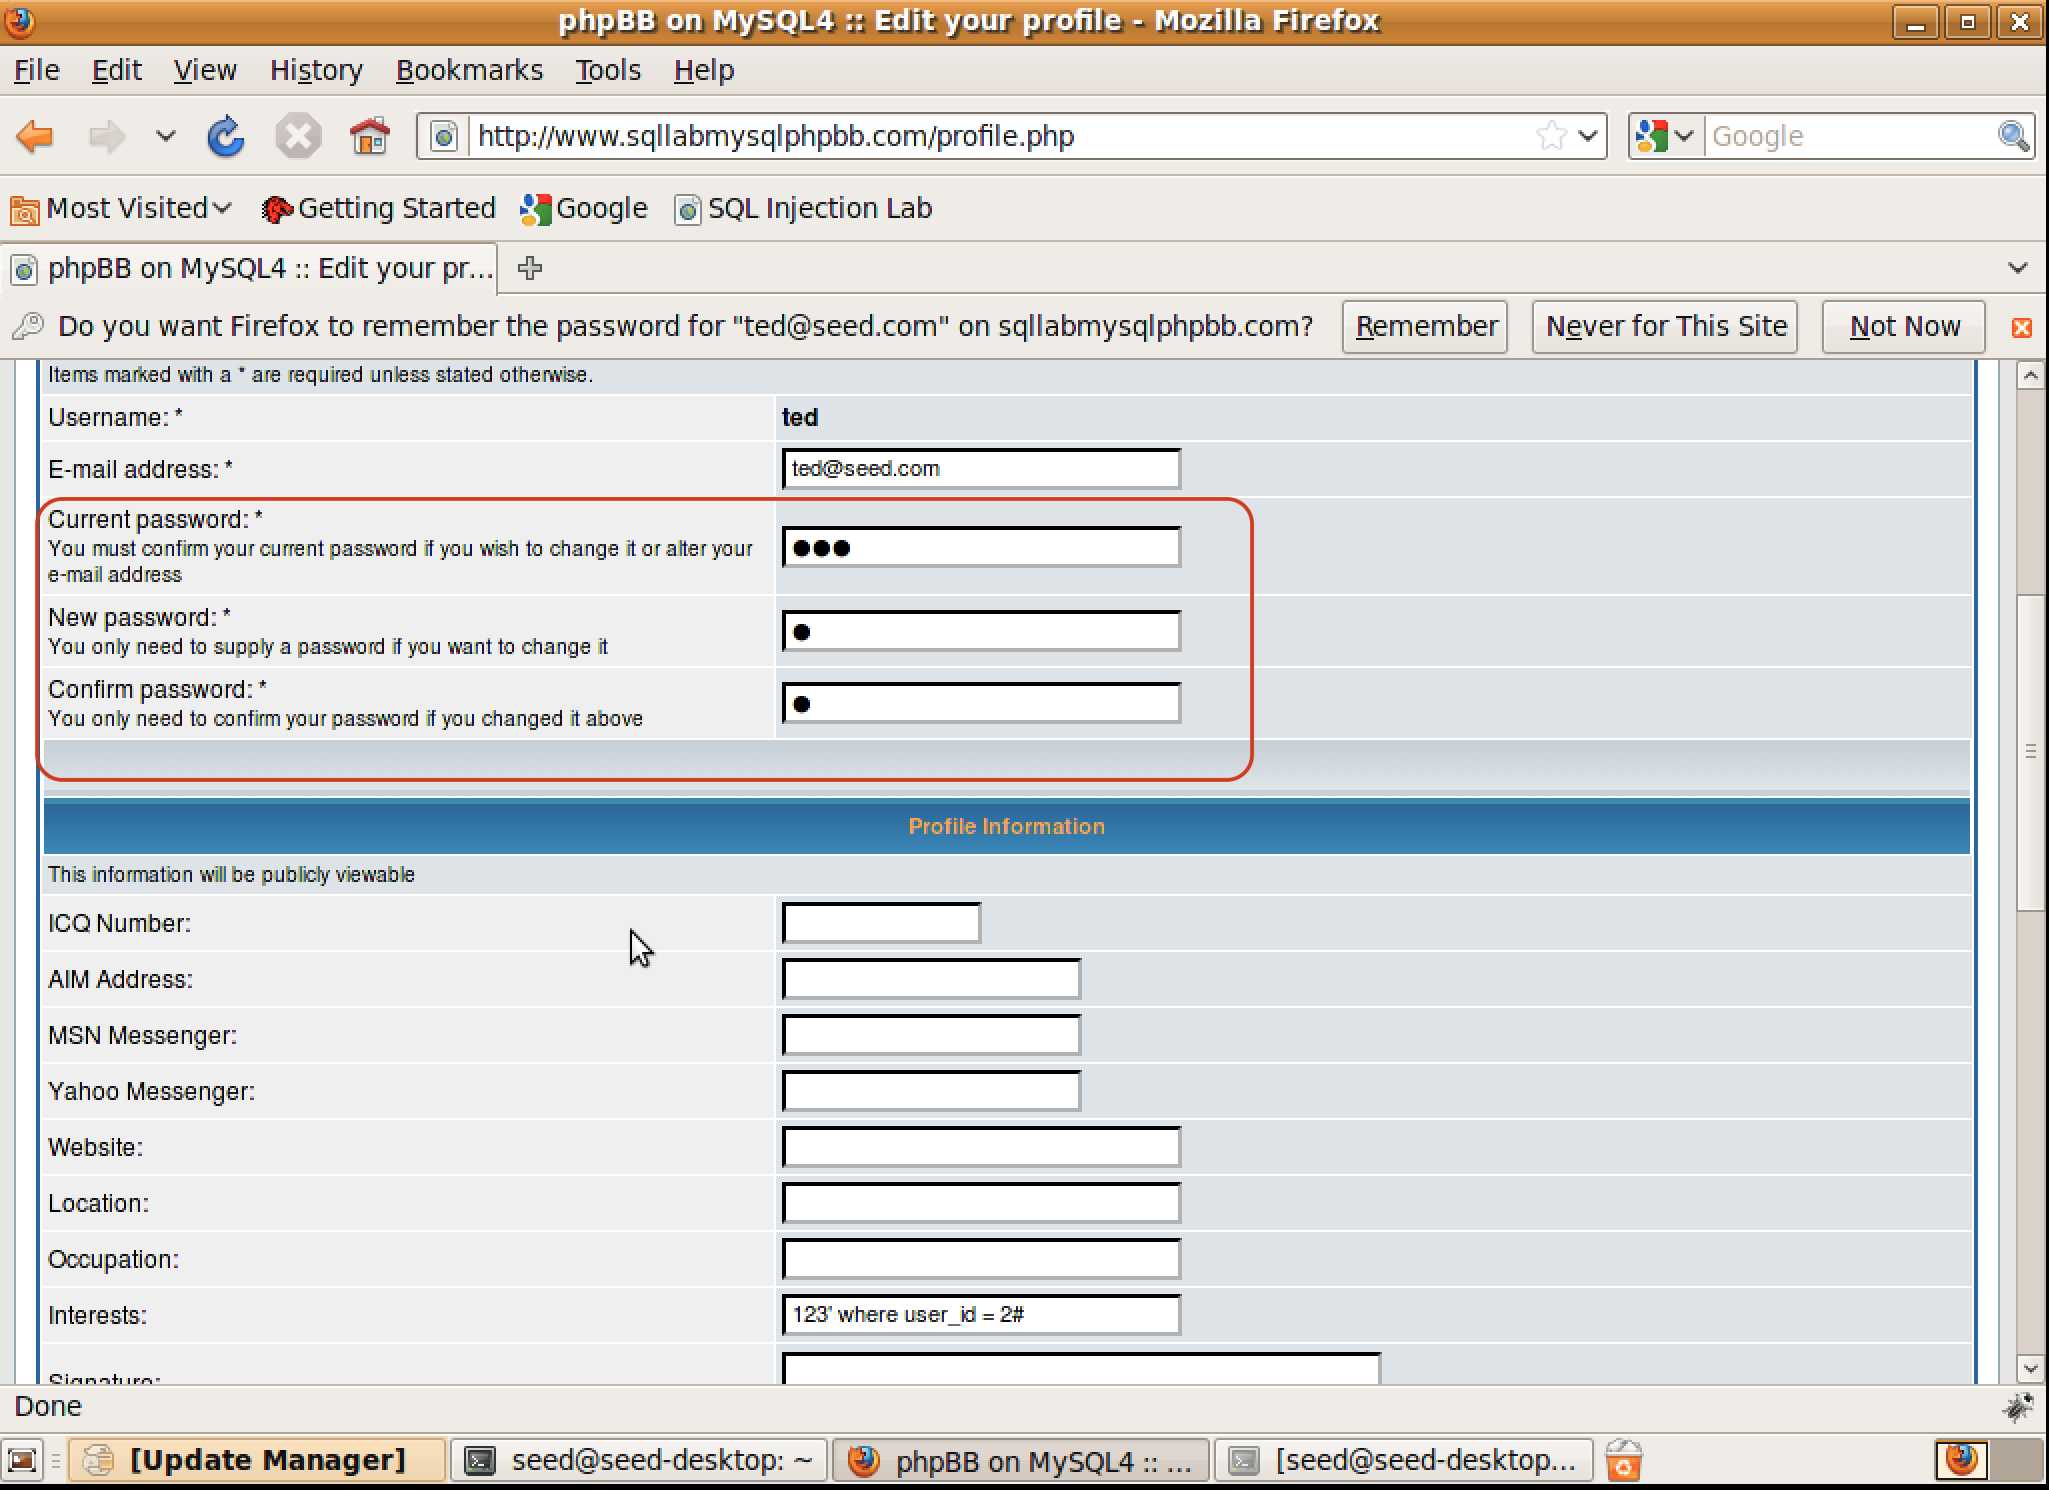The image size is (2049, 1490).
Task: Click the key icon in notification bar
Action: tap(28, 326)
